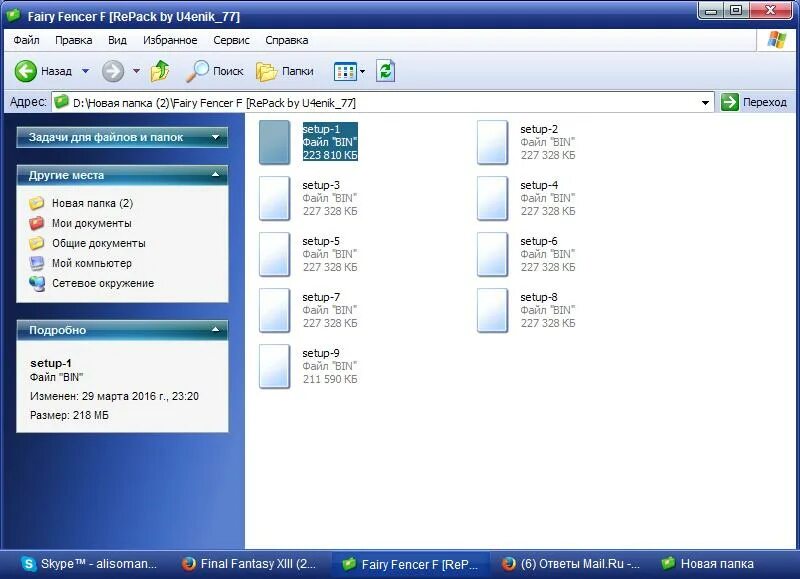Switch to Новая папка taskbar button
800x579 pixels.
pos(709,564)
